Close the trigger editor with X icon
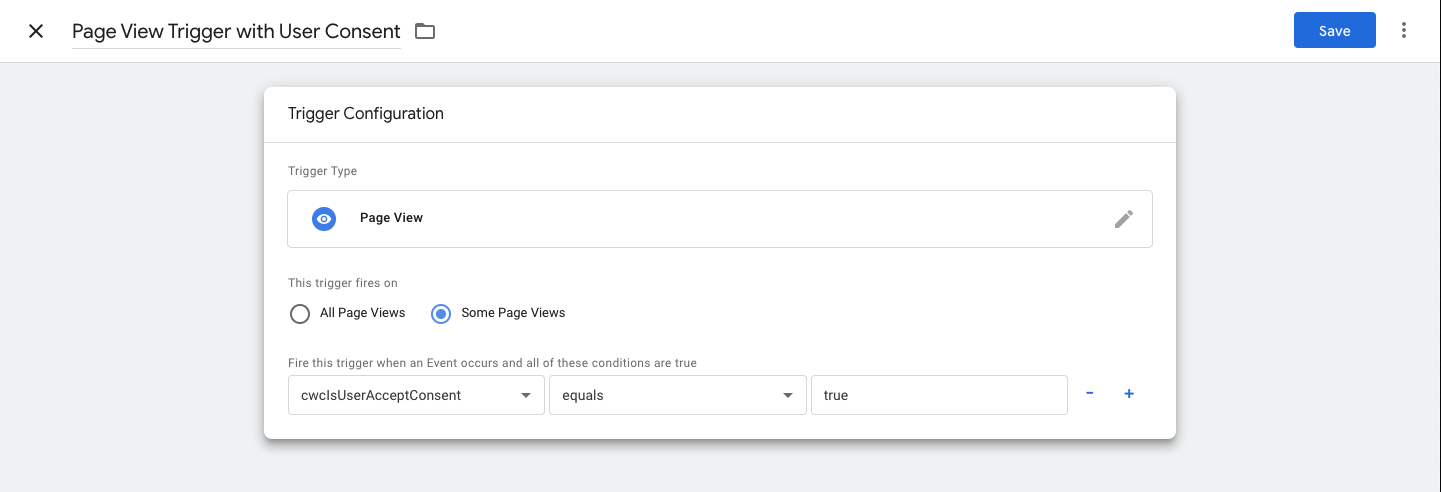The height and width of the screenshot is (492, 1441). coord(36,31)
